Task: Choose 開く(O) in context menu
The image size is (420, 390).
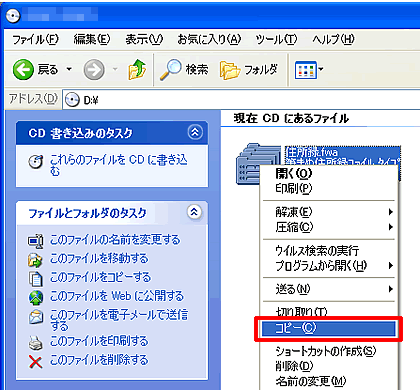Action: click(x=329, y=173)
